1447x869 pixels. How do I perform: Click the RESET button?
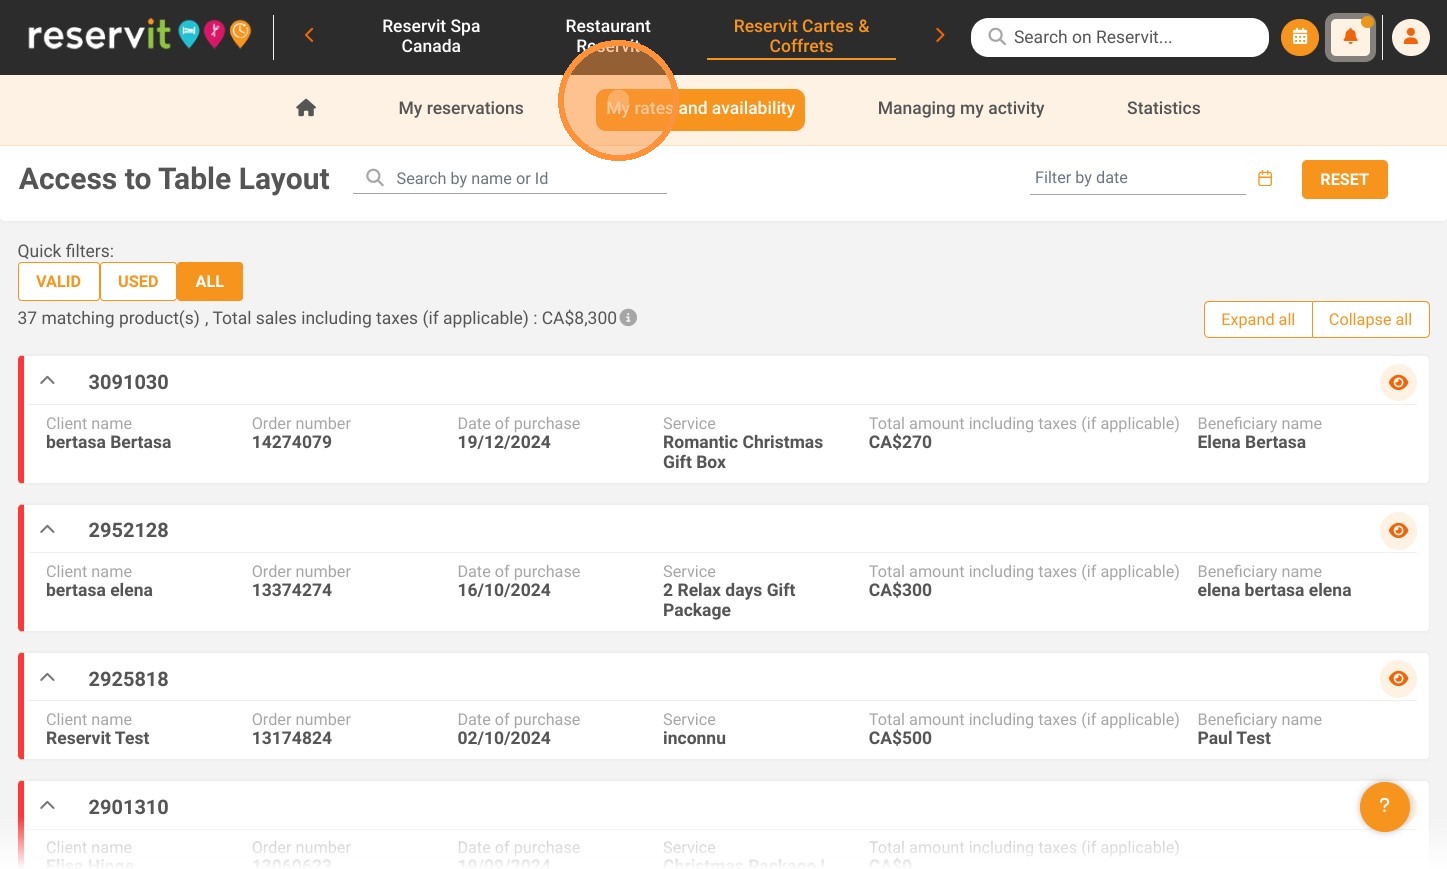point(1344,179)
